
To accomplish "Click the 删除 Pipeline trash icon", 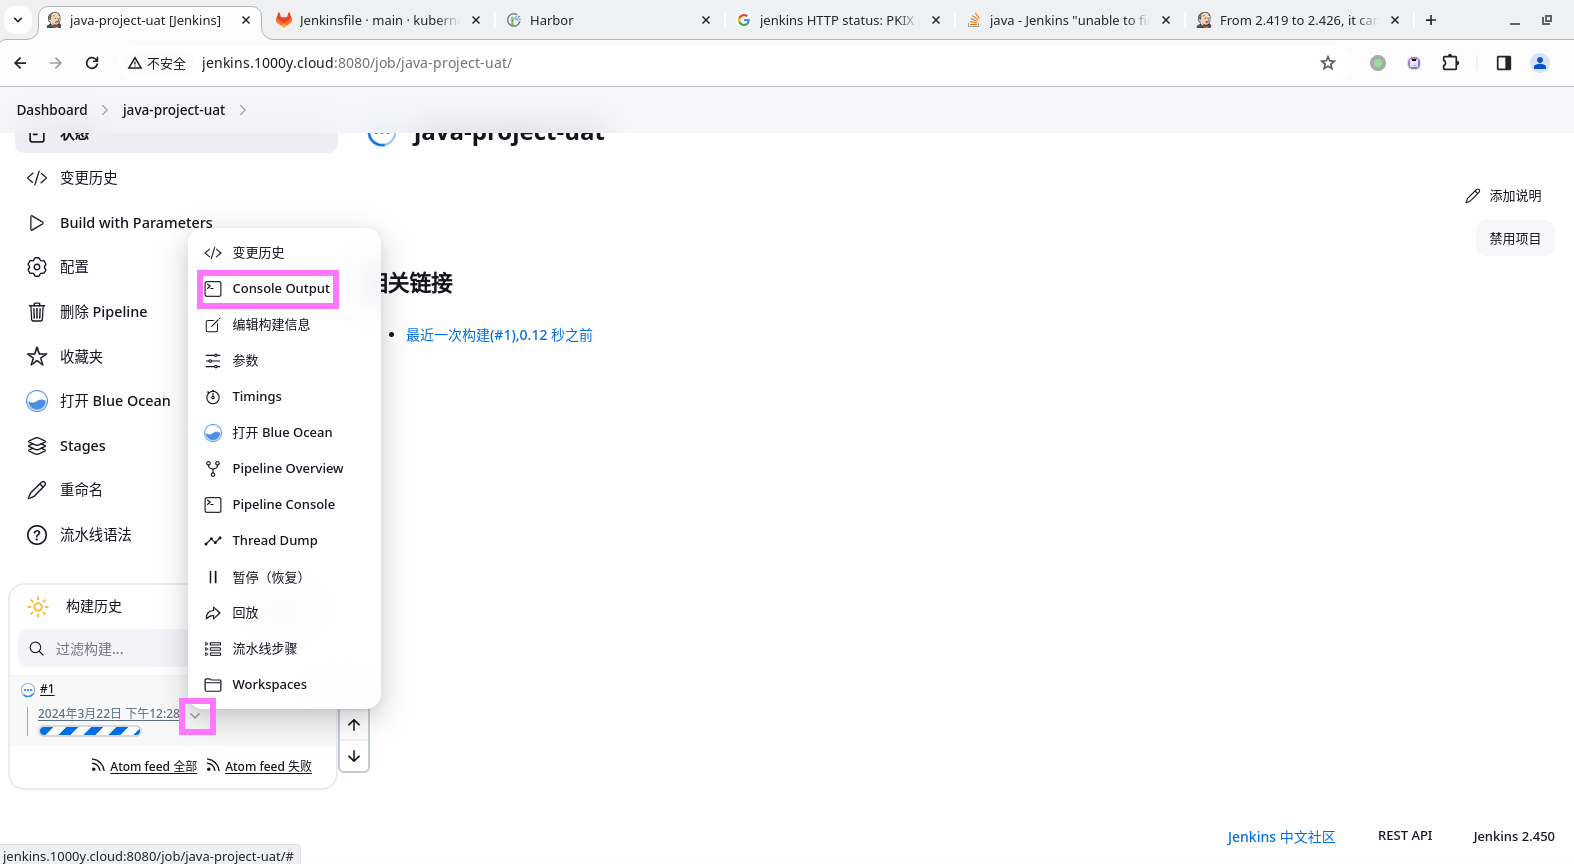I will [x=37, y=312].
